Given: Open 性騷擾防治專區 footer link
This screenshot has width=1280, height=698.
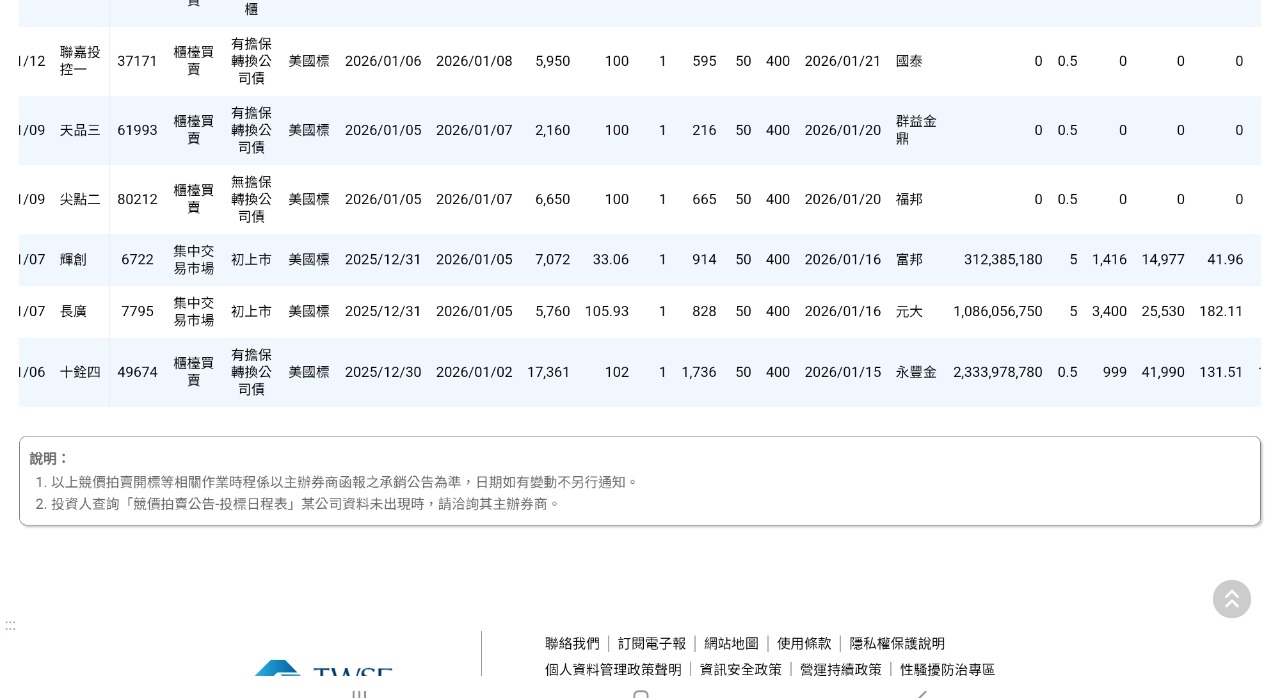Looking at the screenshot, I should tap(948, 670).
